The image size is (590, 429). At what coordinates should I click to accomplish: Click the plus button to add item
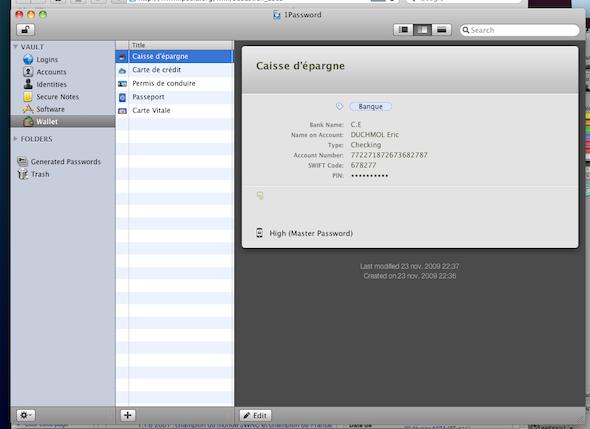(x=128, y=415)
